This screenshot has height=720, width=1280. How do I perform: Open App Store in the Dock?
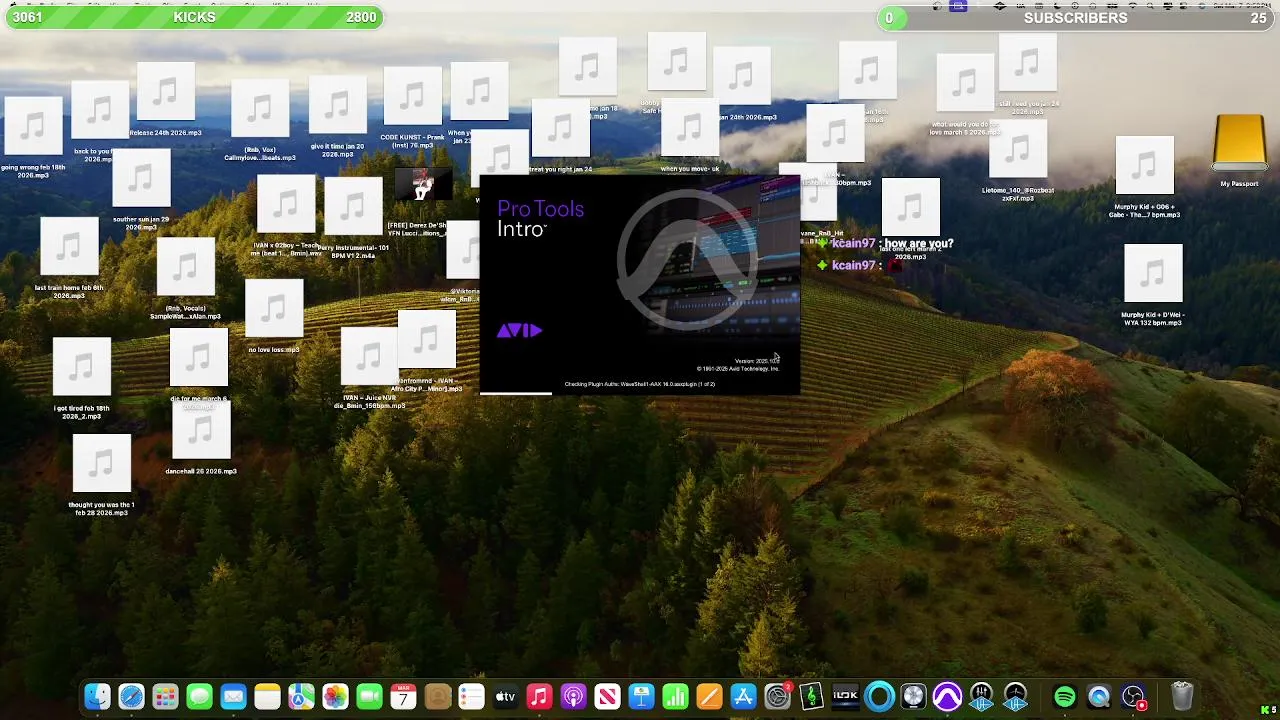pyautogui.click(x=743, y=696)
